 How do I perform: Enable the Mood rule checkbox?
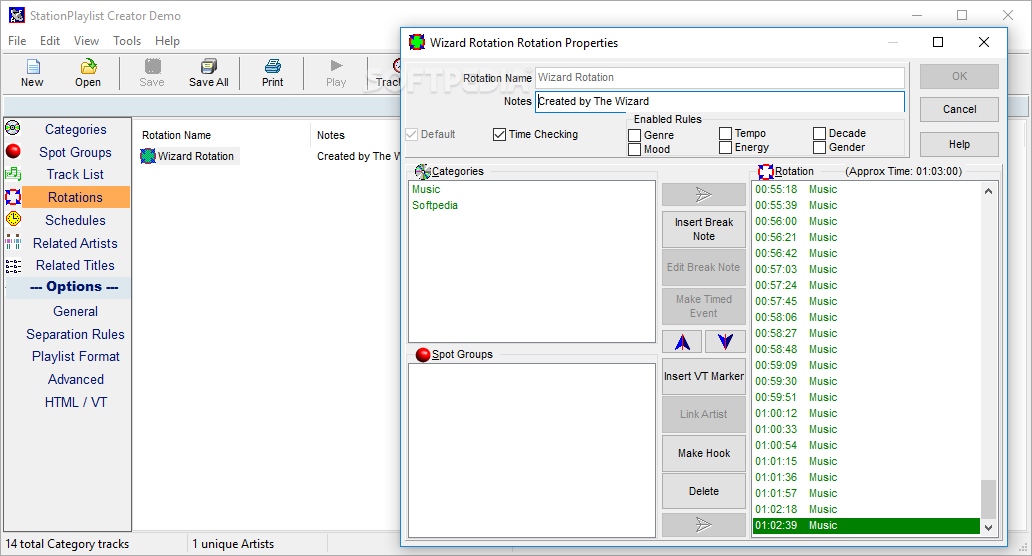[634, 149]
